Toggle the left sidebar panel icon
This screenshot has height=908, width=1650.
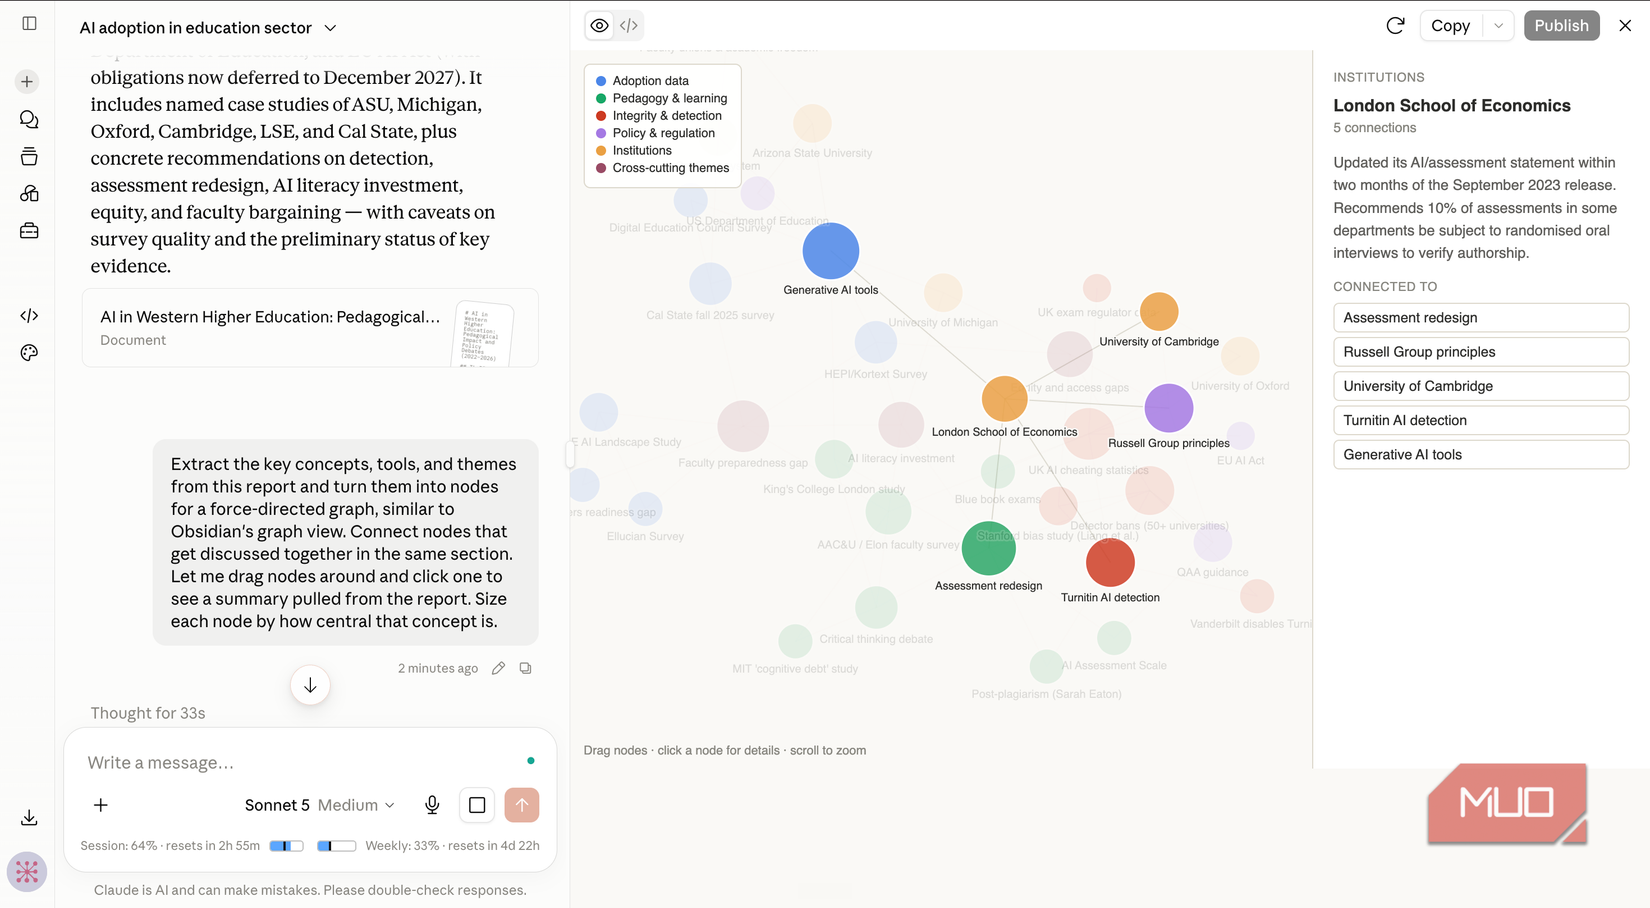[x=29, y=23]
